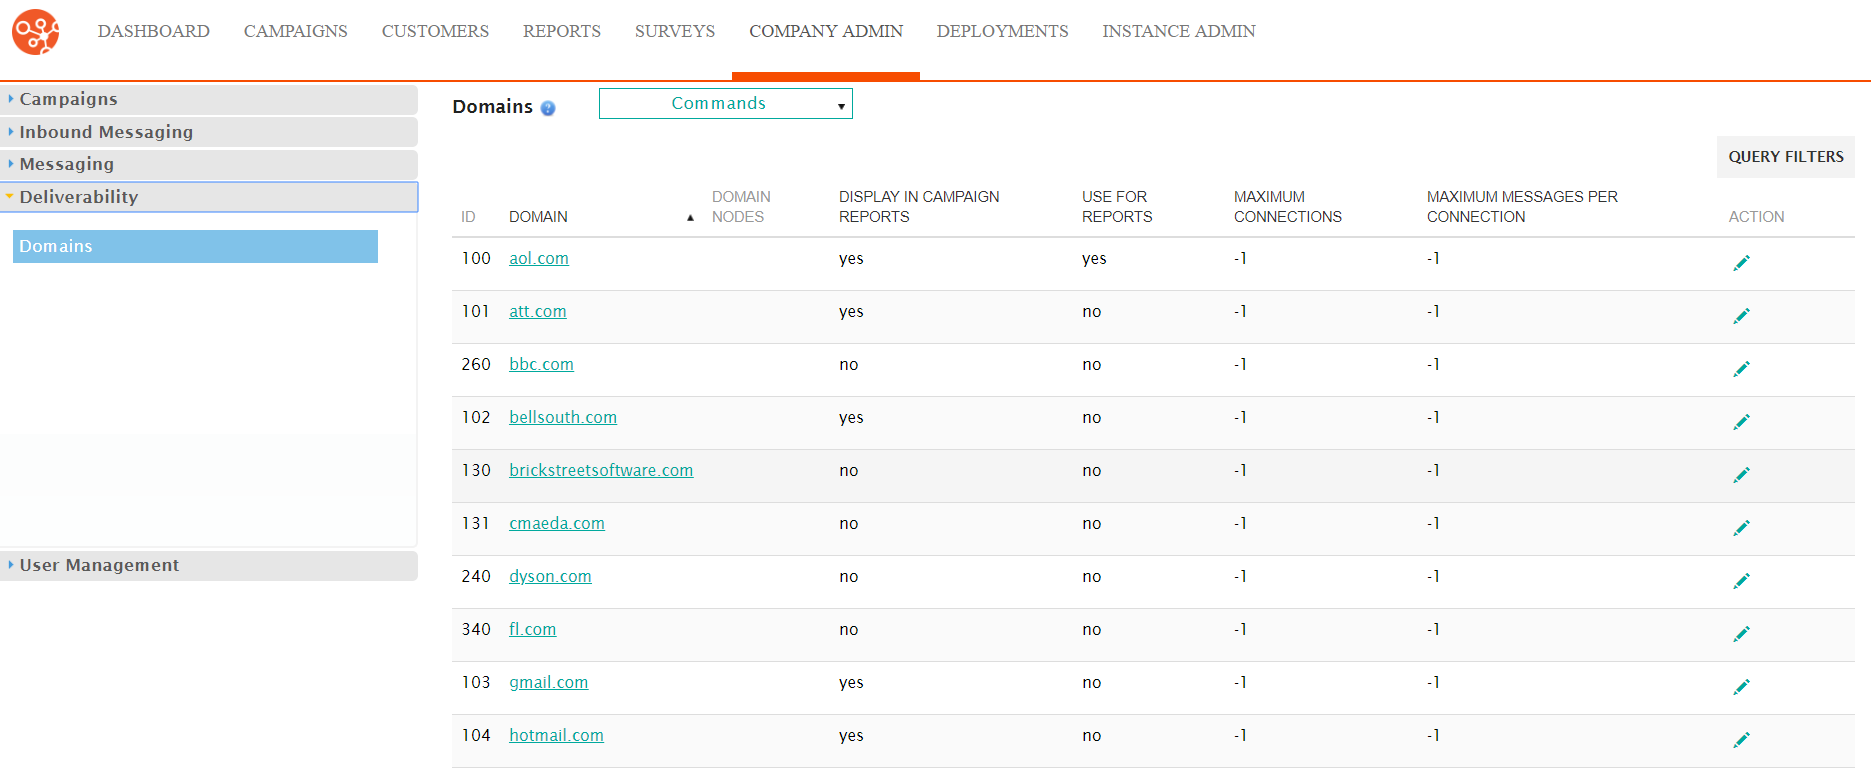Open the Domains help icon
The height and width of the screenshot is (781, 1871).
[548, 108]
